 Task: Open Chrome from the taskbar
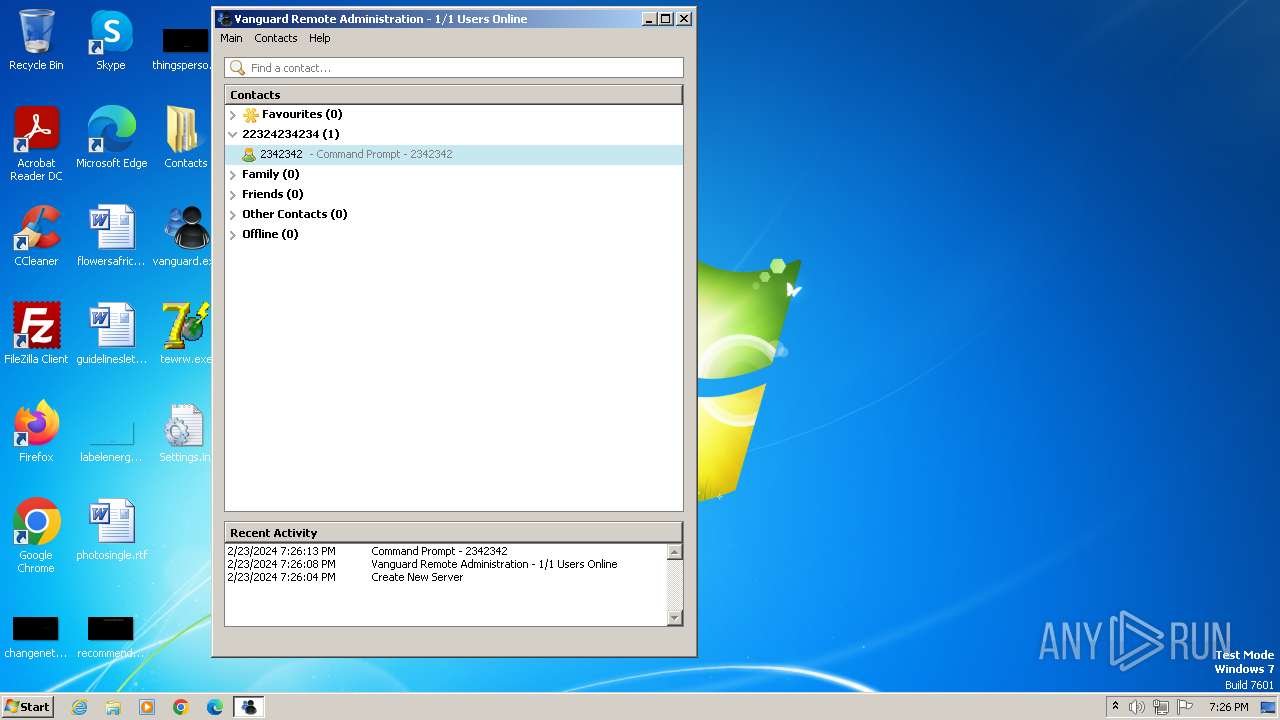181,707
